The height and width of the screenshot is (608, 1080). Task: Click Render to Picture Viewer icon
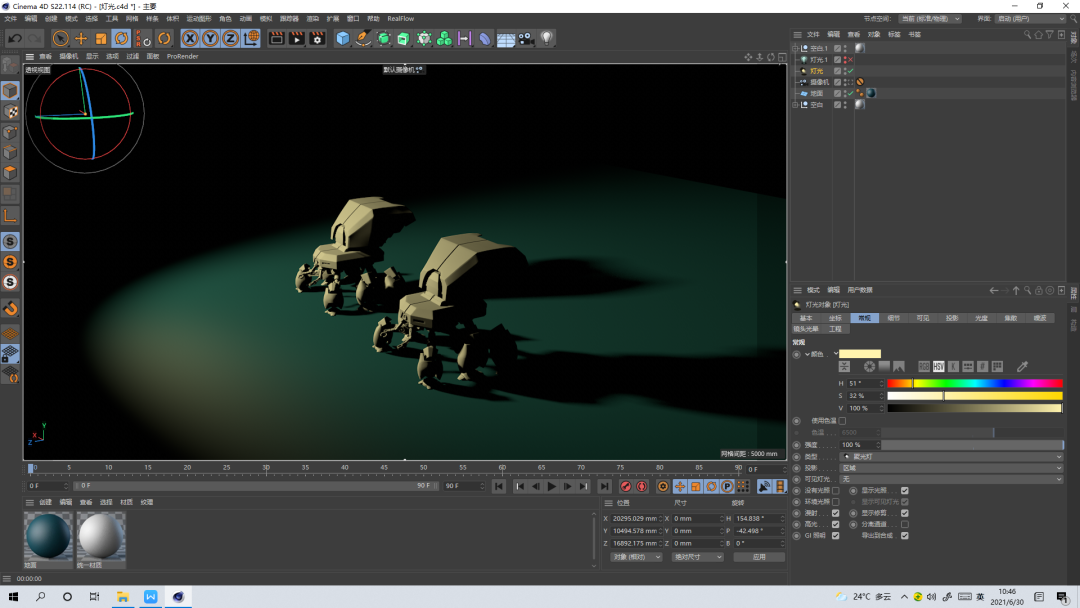pos(296,39)
